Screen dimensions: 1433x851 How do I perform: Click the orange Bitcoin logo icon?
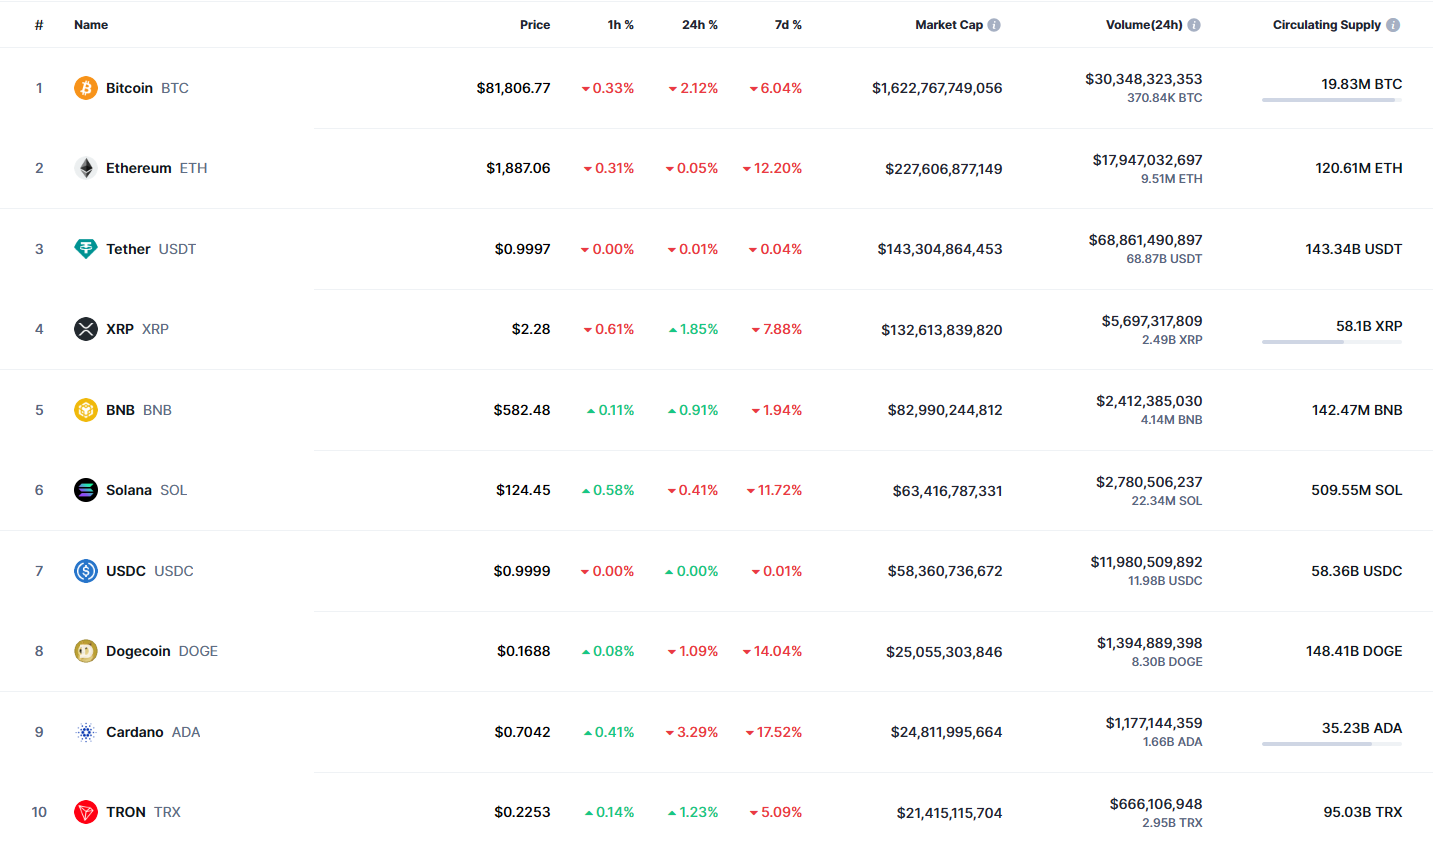pos(86,88)
